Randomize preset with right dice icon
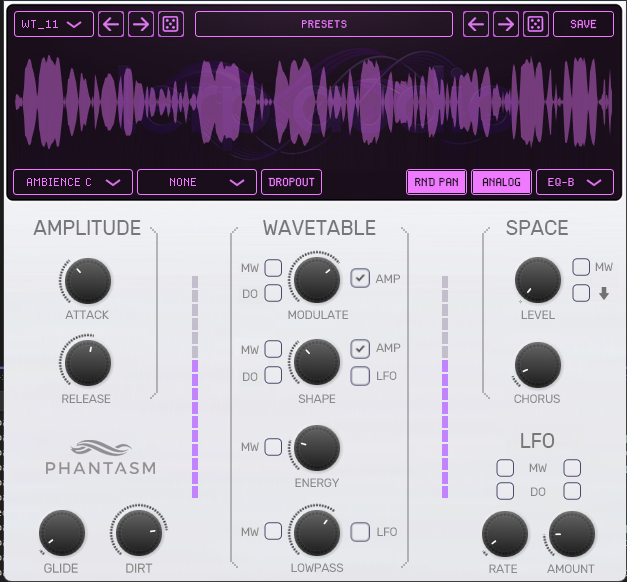627x582 pixels. tap(535, 24)
